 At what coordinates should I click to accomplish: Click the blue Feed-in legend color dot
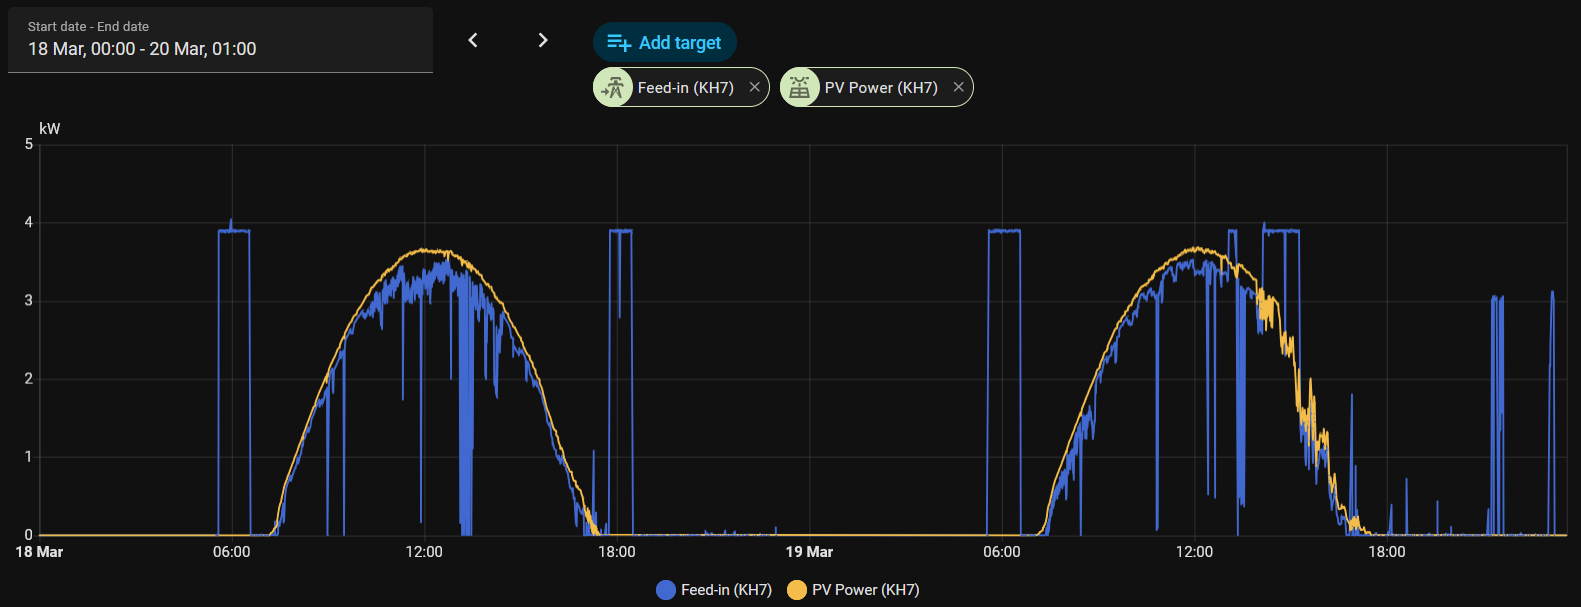coord(666,590)
